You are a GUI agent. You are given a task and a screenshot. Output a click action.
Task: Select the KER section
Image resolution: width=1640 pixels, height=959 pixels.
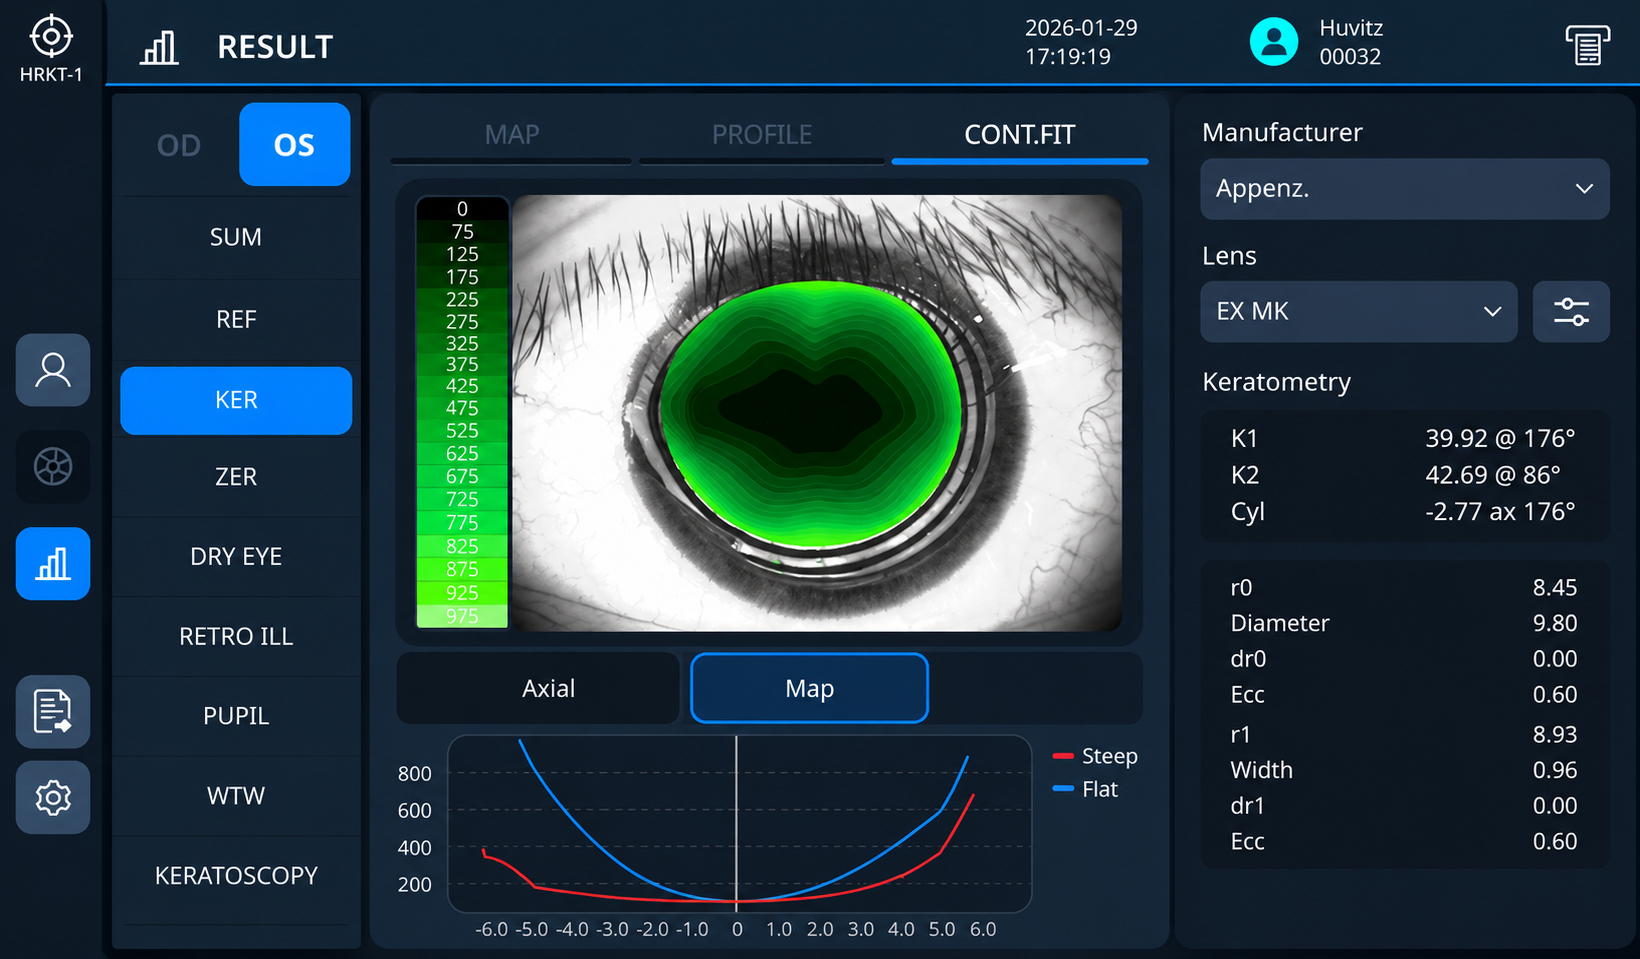236,400
